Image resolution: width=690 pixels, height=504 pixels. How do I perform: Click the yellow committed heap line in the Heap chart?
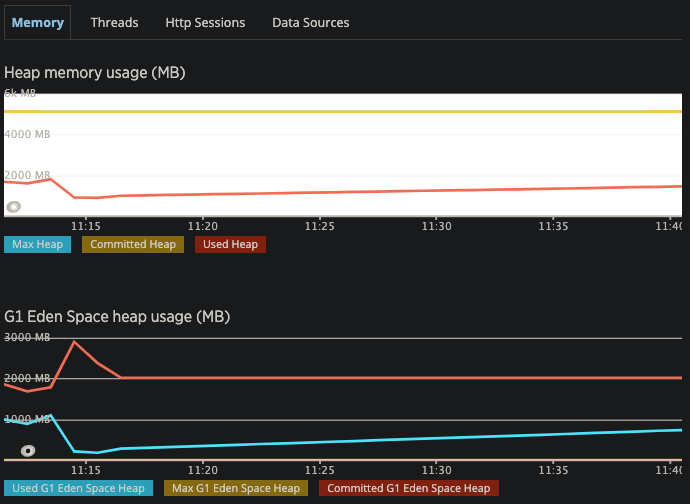click(x=400, y=112)
